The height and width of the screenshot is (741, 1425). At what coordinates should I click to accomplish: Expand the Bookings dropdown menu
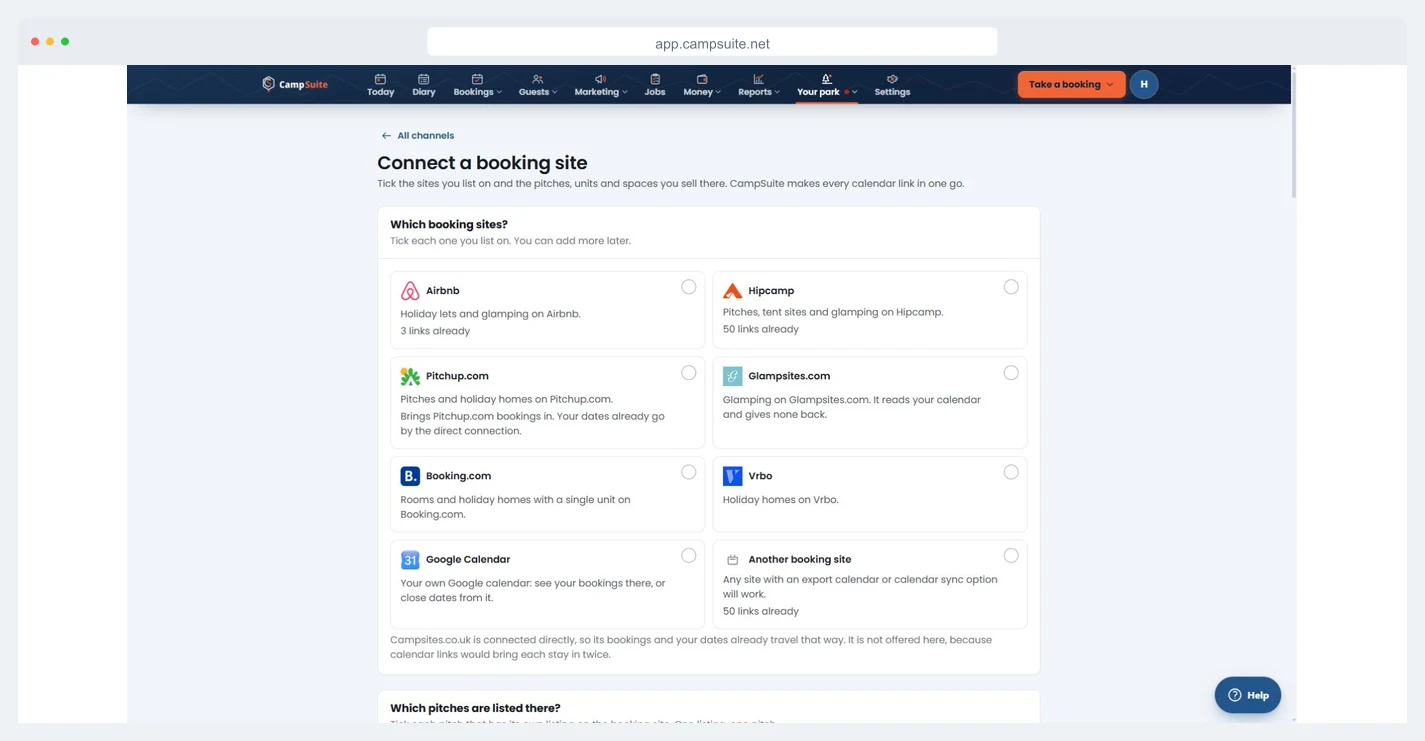coord(478,85)
